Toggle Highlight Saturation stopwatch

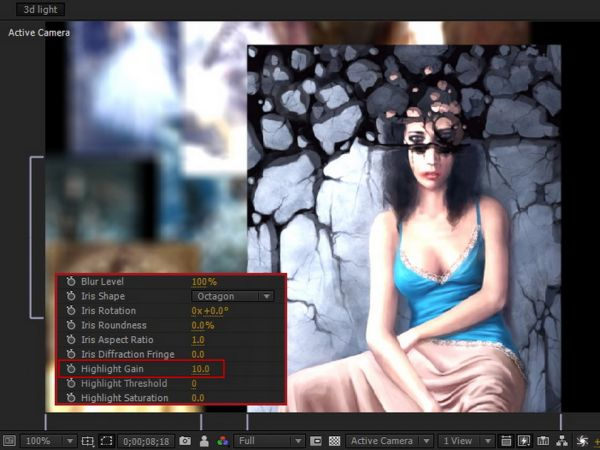pyautogui.click(x=71, y=398)
